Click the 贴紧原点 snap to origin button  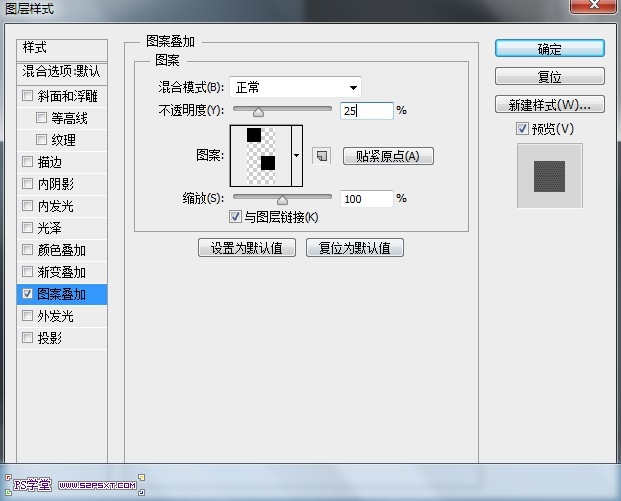click(x=388, y=156)
